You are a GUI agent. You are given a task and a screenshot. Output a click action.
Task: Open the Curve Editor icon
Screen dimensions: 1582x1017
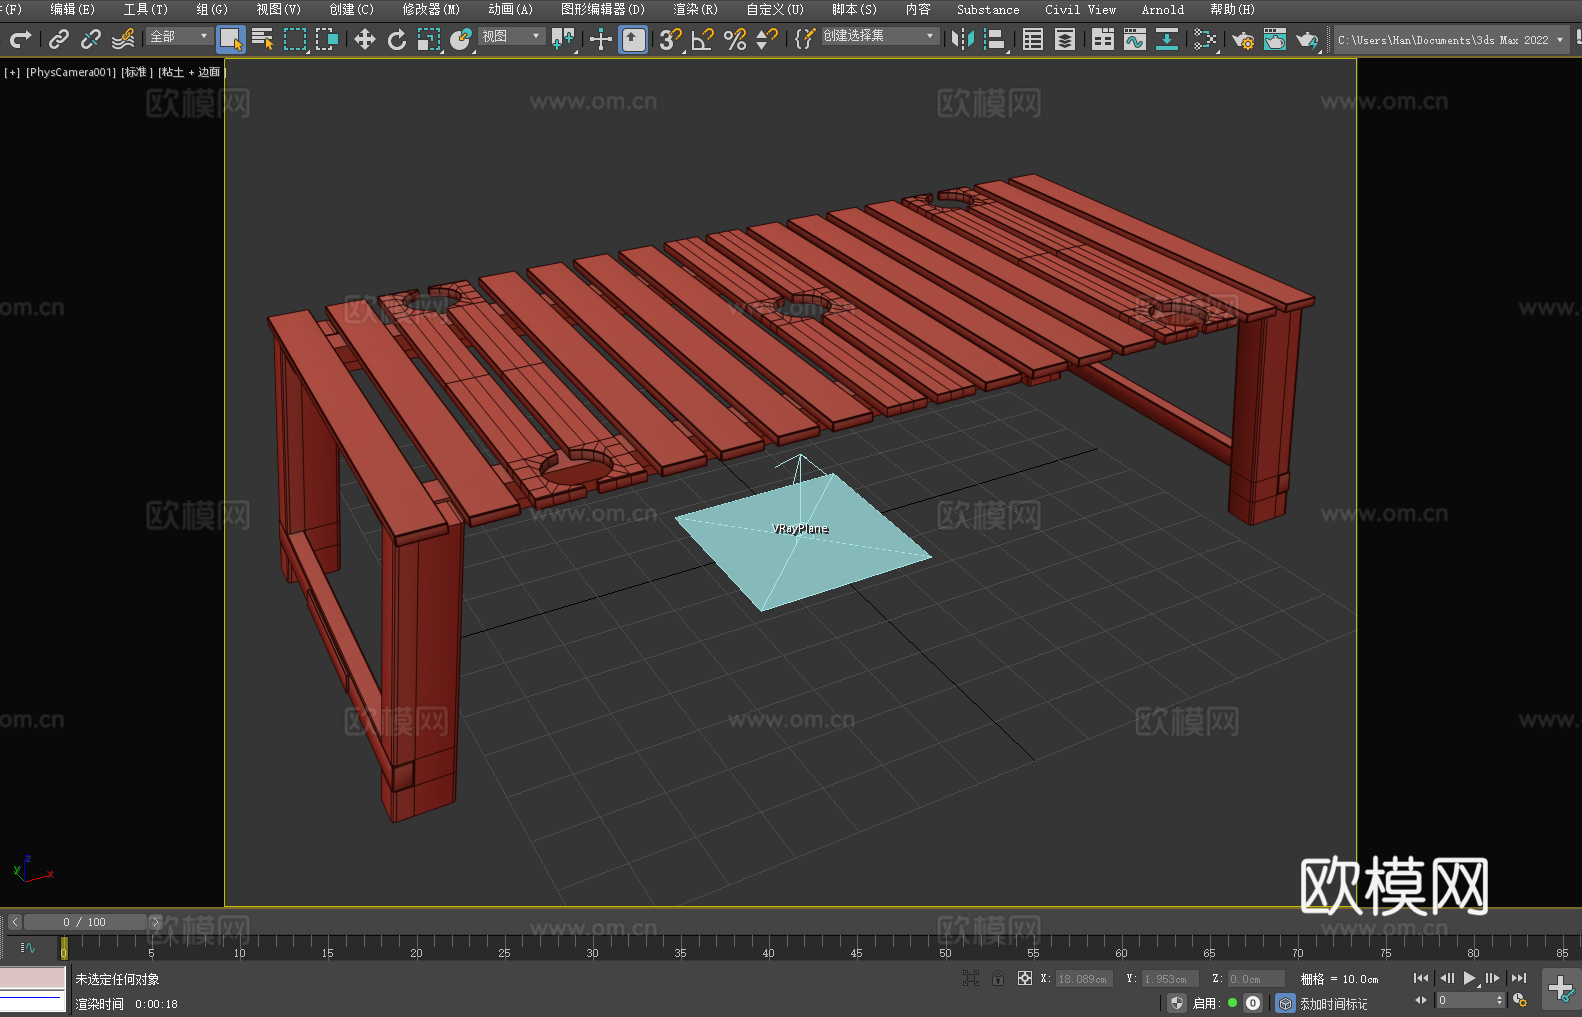[x=1134, y=39]
